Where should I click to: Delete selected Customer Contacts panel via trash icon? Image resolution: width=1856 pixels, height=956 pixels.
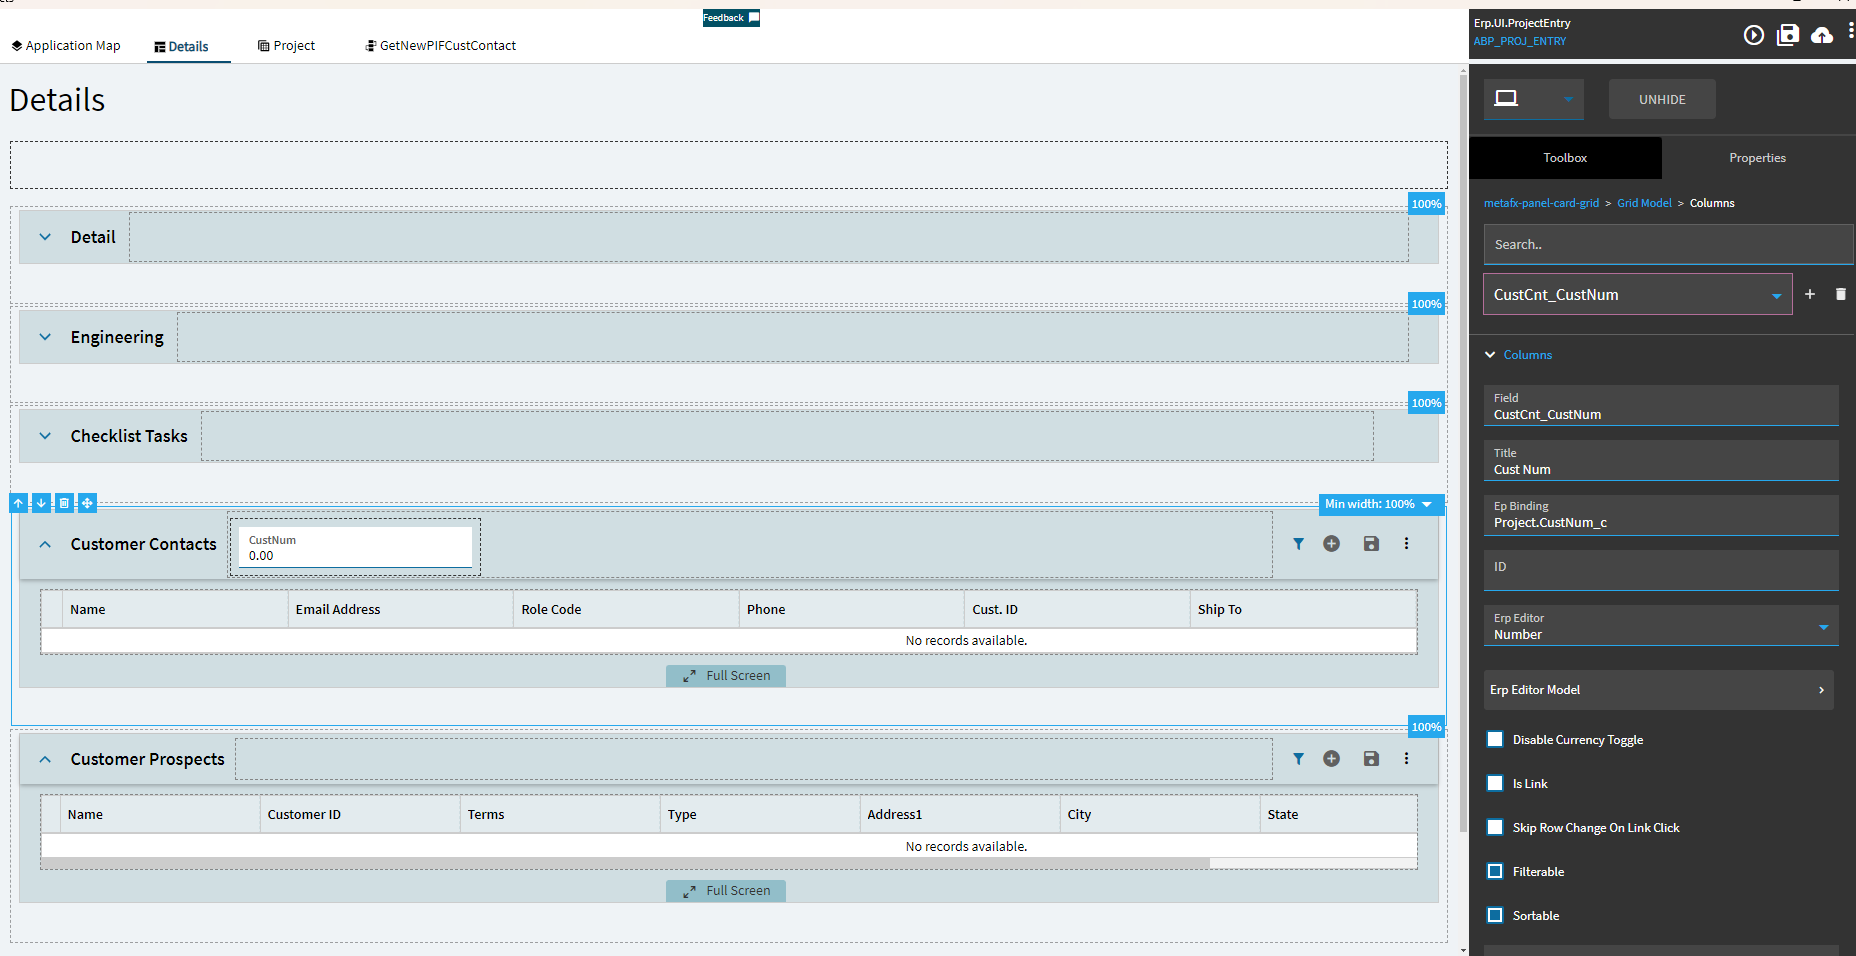pyautogui.click(x=64, y=503)
